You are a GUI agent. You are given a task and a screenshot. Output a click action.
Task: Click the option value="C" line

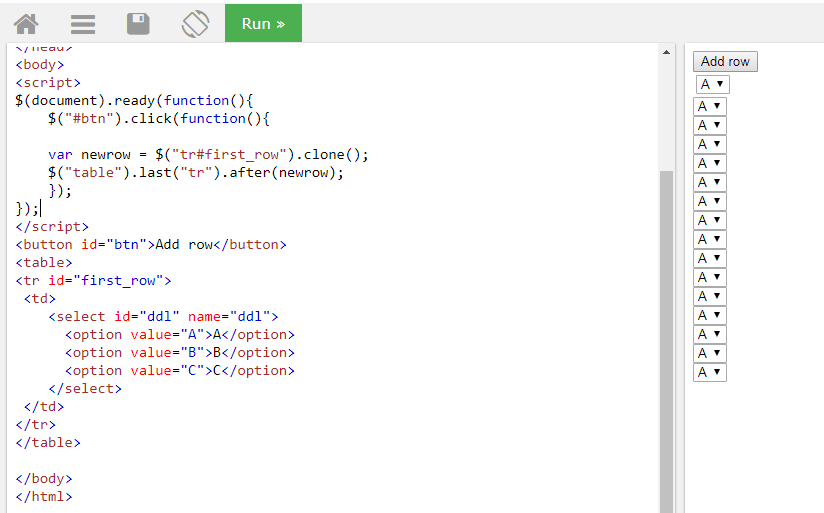(180, 371)
